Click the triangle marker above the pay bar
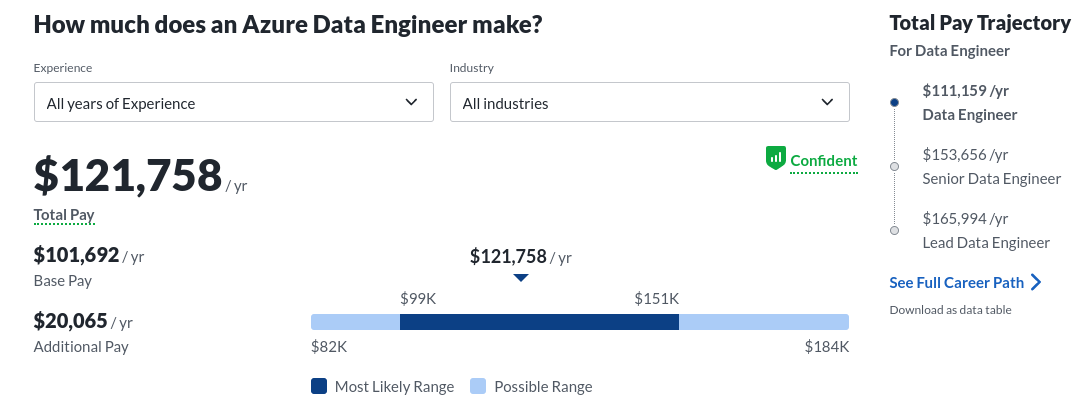Screen dimensions: 1084x400 point(520,278)
